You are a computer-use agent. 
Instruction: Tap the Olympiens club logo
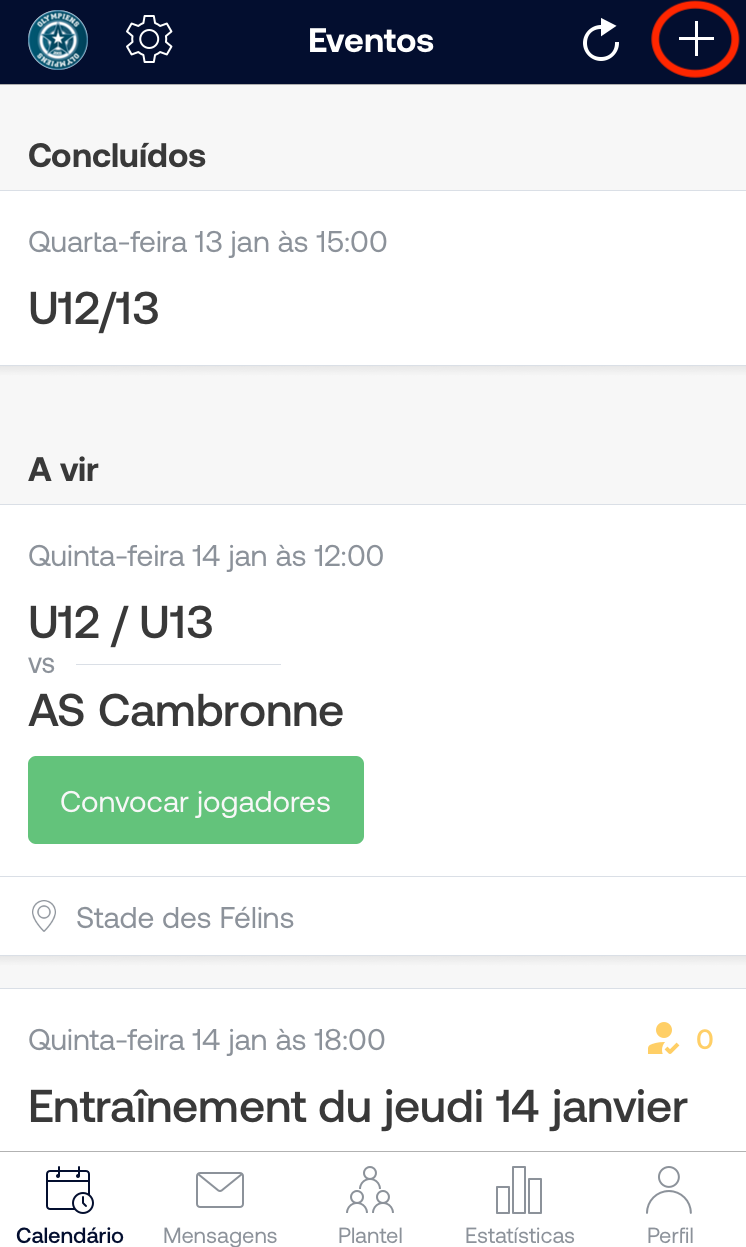click(58, 40)
